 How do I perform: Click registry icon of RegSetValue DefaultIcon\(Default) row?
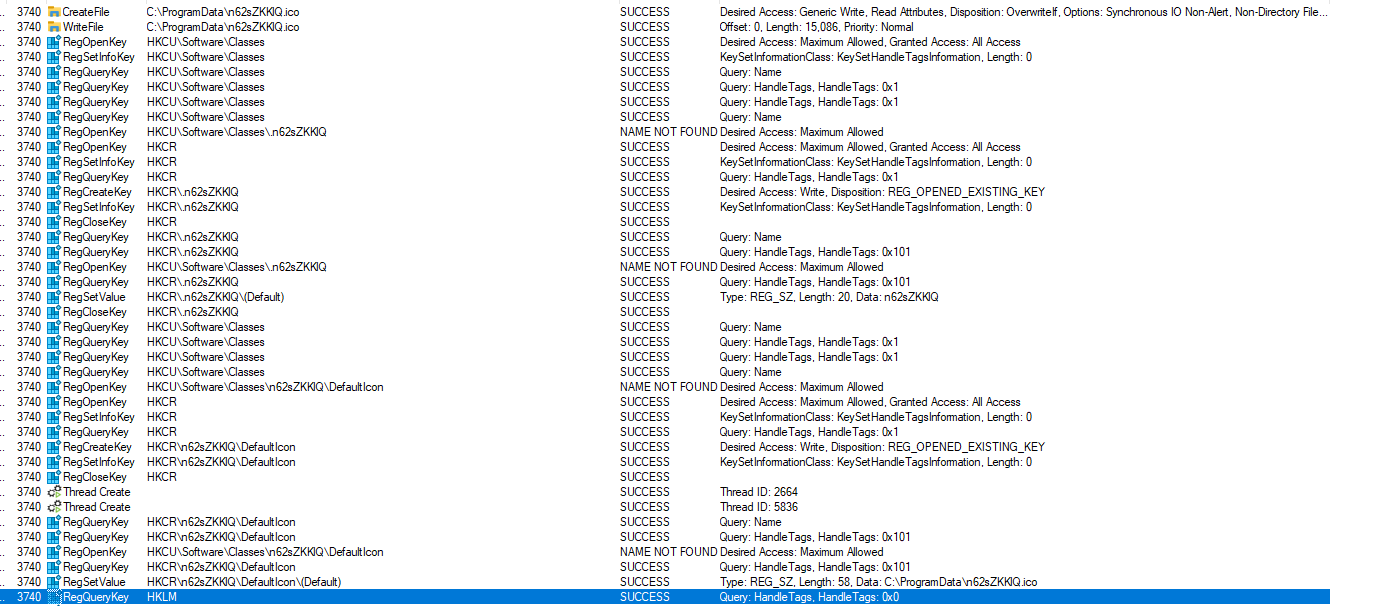[x=54, y=582]
